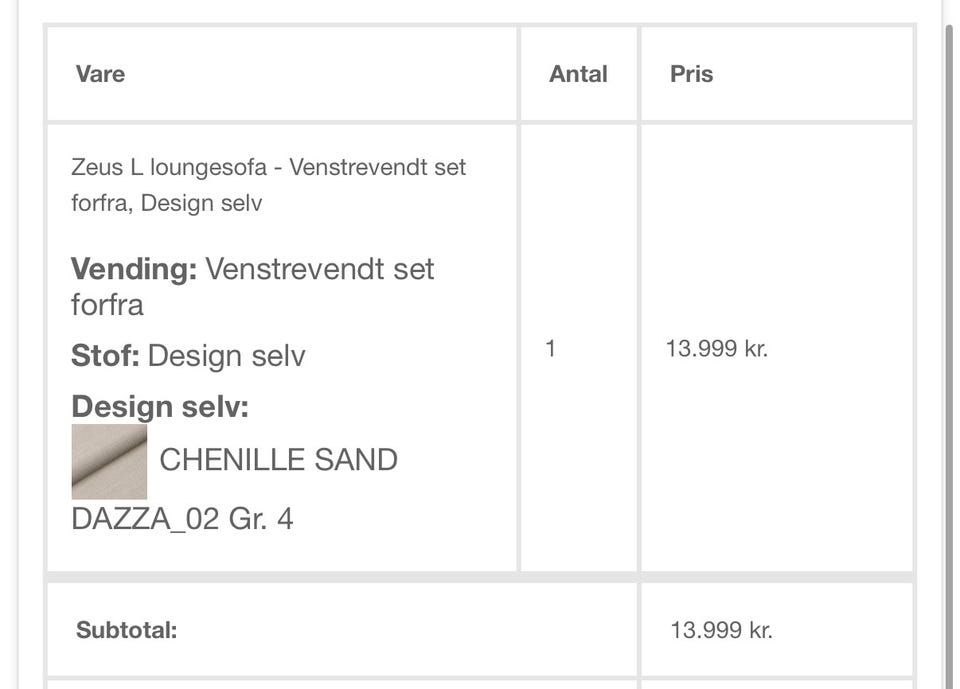The width and height of the screenshot is (960, 689).
Task: Click the quantity value 1
Action: [551, 349]
